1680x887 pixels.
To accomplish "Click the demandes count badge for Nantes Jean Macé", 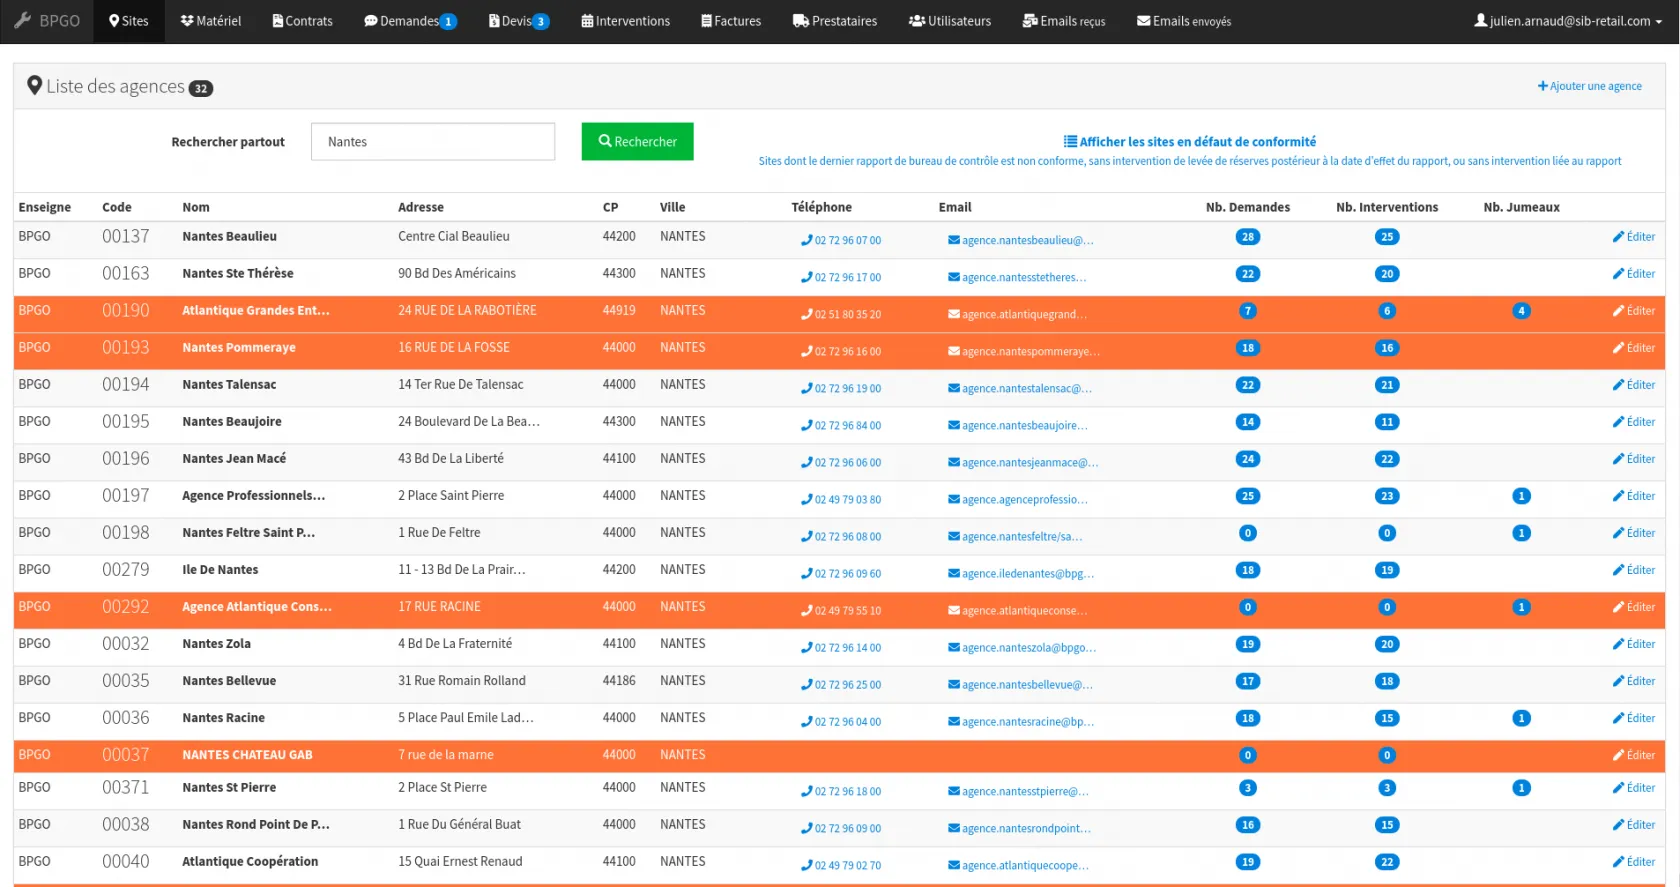I will click(x=1247, y=459).
